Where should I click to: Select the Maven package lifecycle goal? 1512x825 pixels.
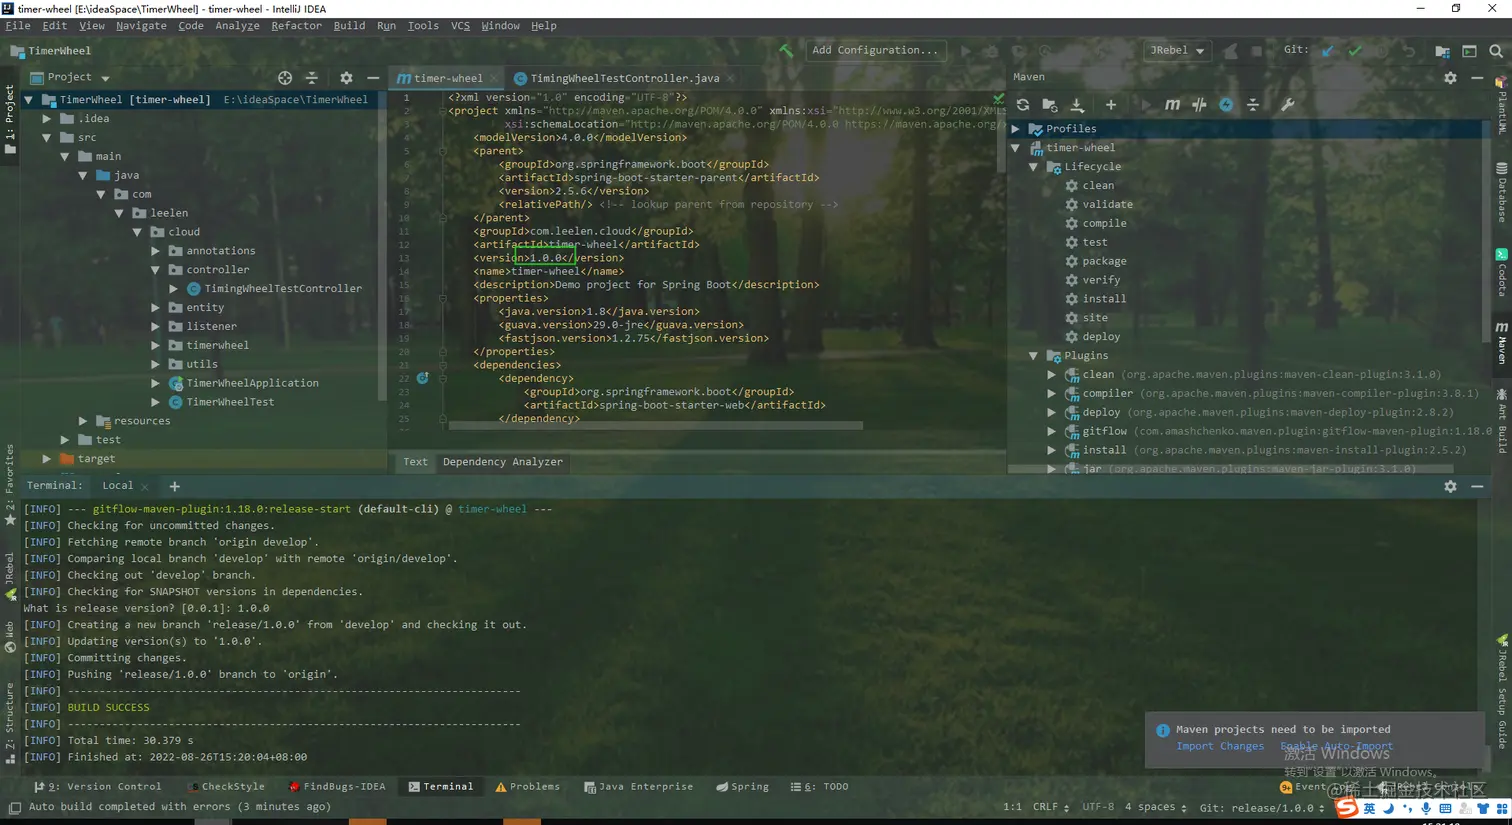point(1104,261)
